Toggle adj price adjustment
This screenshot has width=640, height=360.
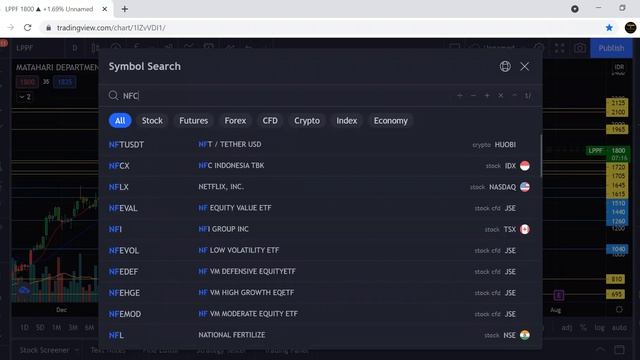[567, 327]
